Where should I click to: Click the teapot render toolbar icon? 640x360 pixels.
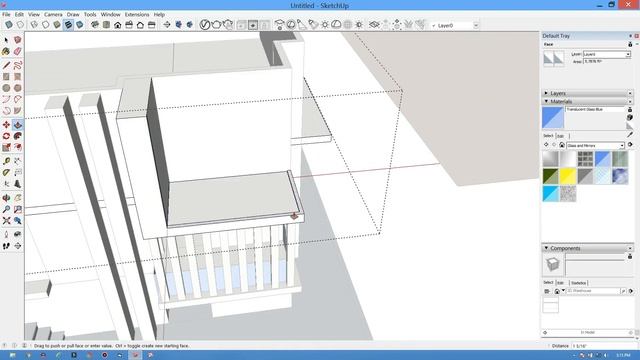[x=216, y=25]
